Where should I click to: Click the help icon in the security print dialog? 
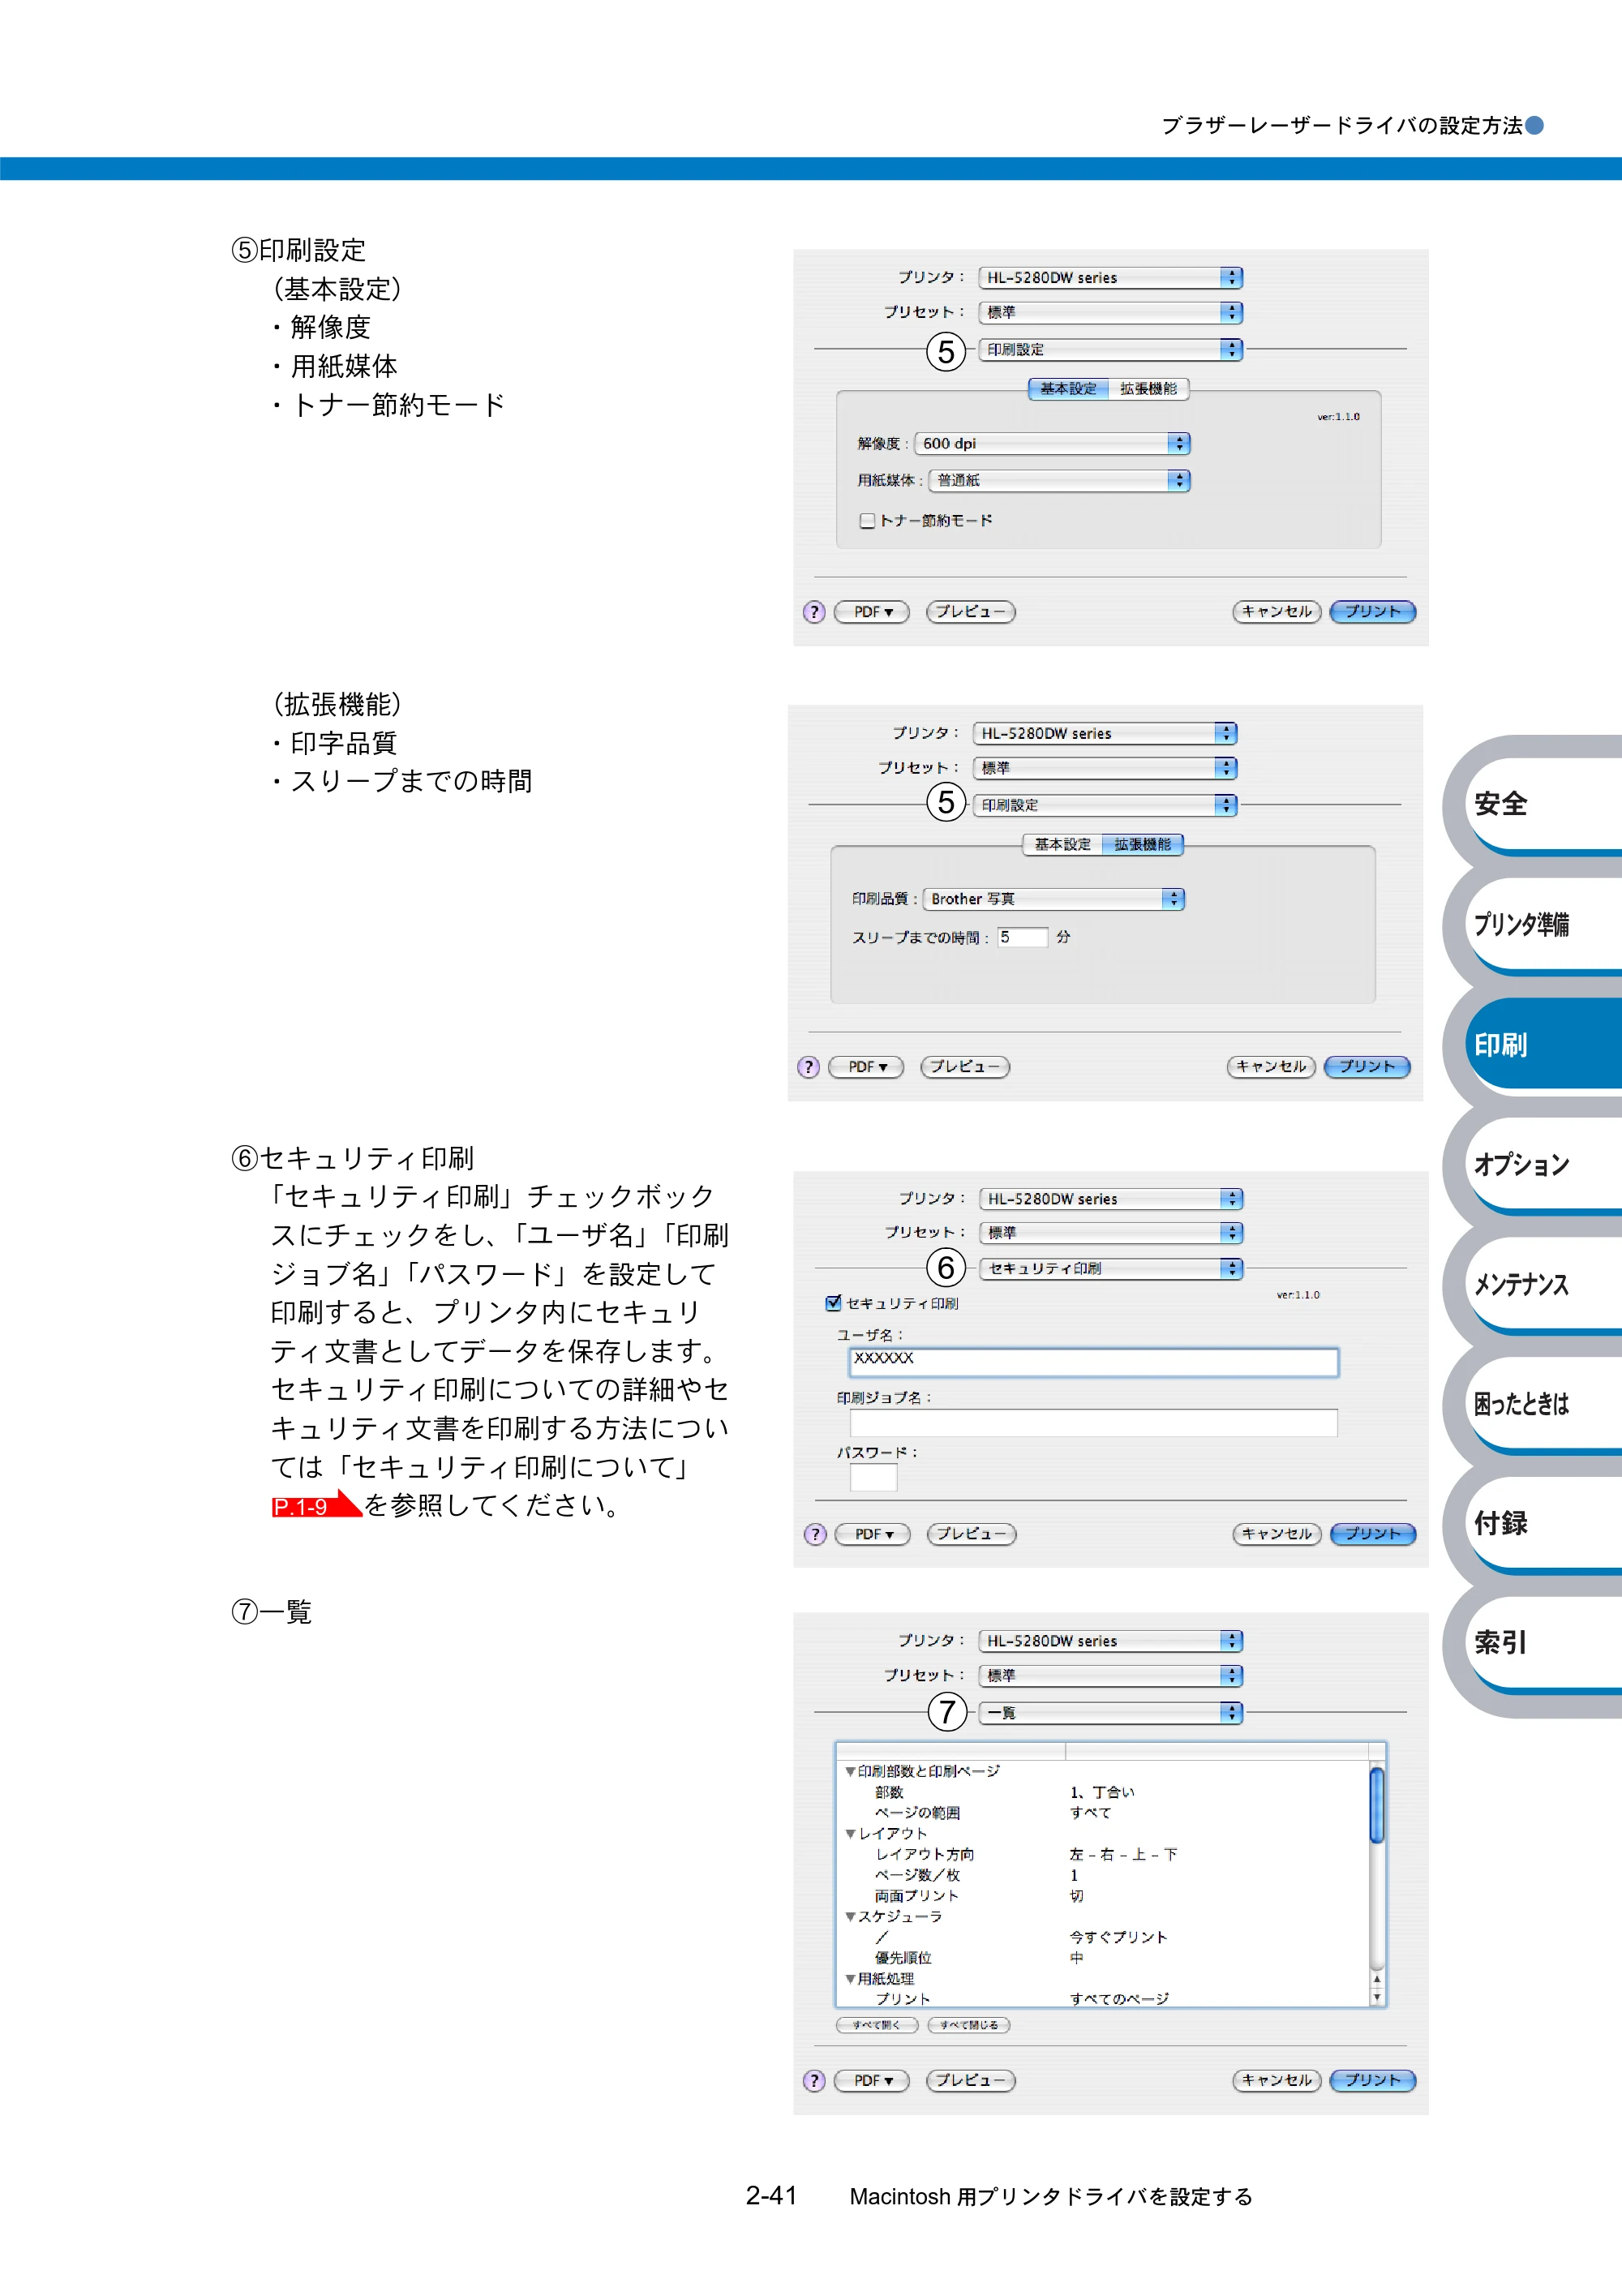(815, 1534)
